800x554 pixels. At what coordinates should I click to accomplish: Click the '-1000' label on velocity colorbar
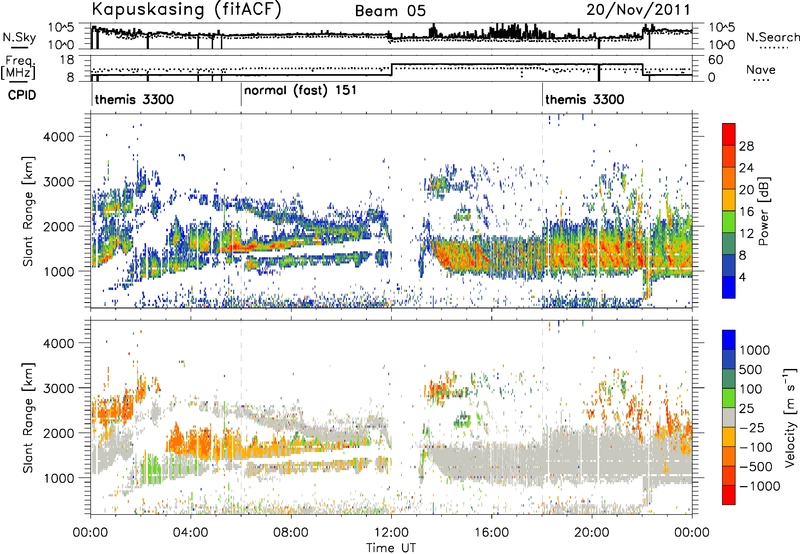pyautogui.click(x=759, y=486)
